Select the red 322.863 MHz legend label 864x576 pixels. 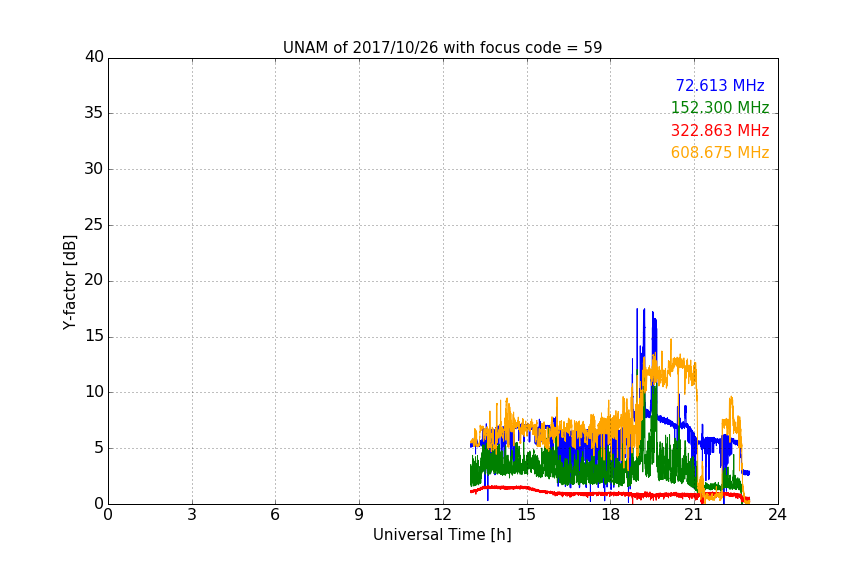click(x=720, y=131)
